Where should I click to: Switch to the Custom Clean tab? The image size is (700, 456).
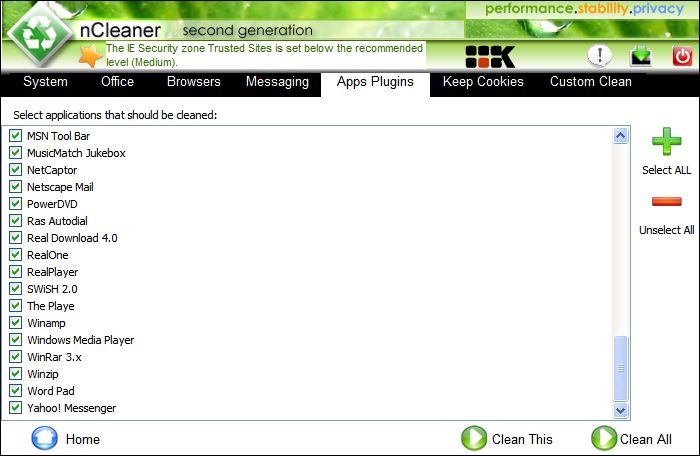pos(591,82)
